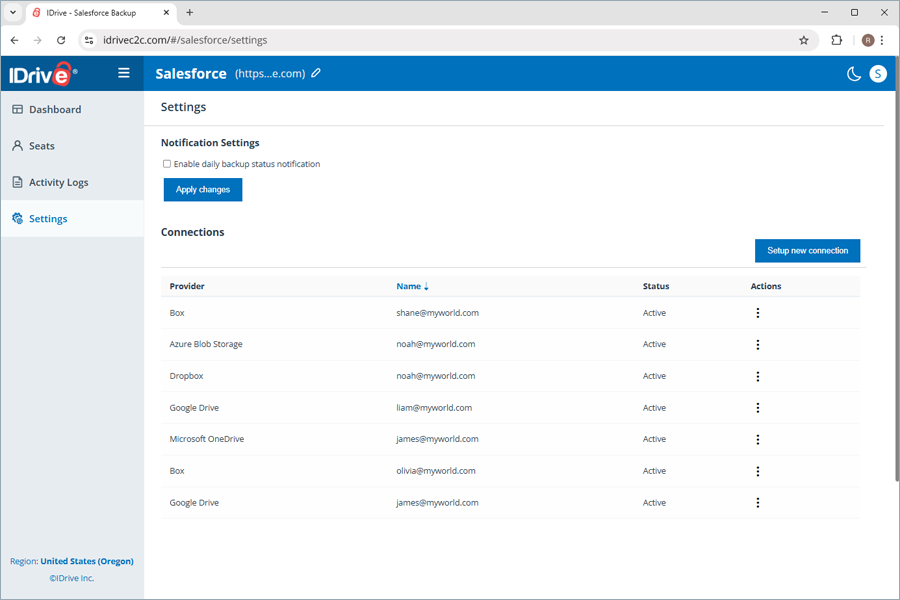Click the Apply changes button
Viewport: 900px width, 600px height.
click(203, 190)
